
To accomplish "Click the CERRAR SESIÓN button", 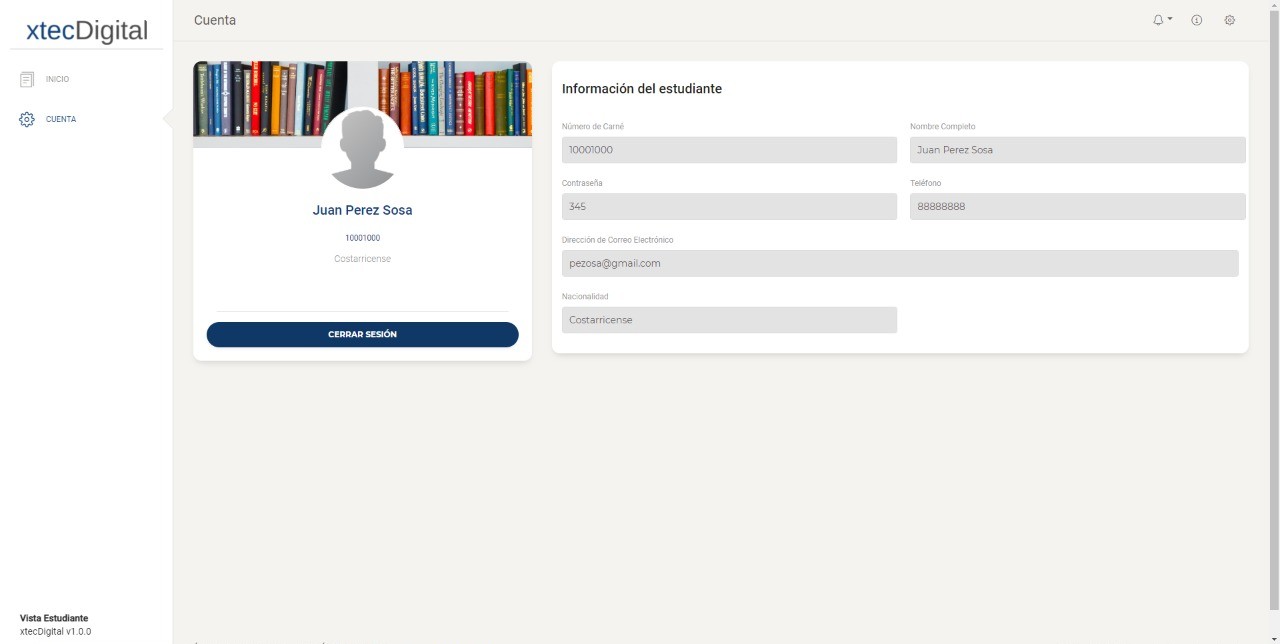I will tap(362, 334).
